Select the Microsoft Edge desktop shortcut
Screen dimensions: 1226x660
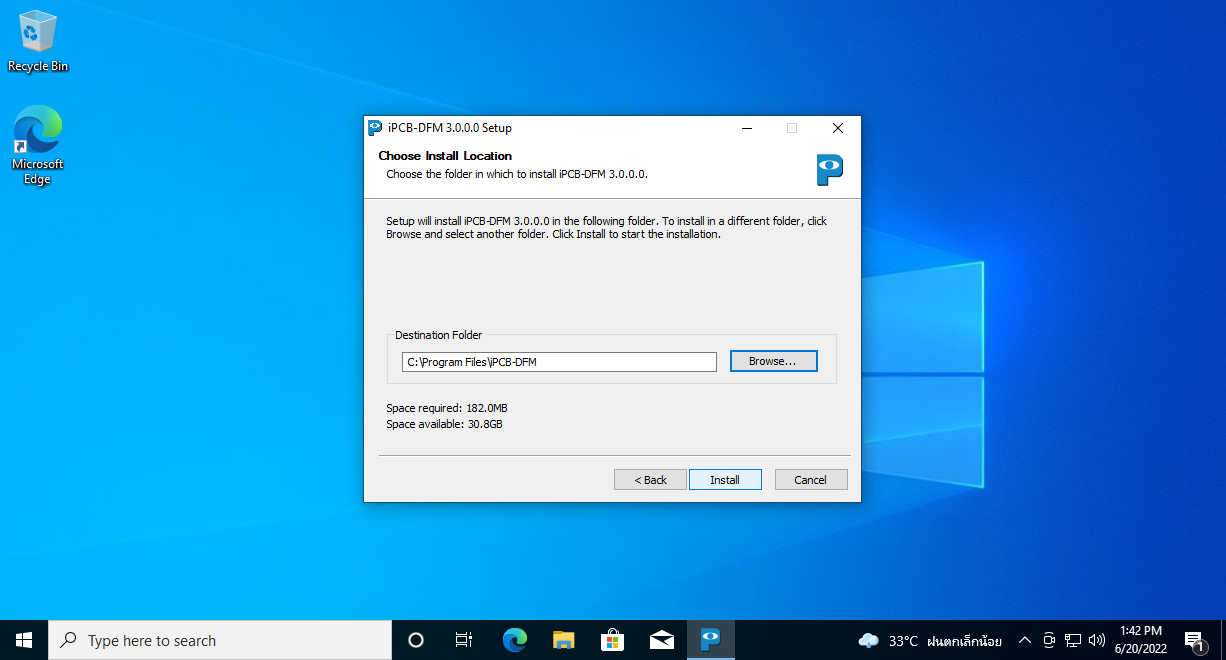(38, 146)
